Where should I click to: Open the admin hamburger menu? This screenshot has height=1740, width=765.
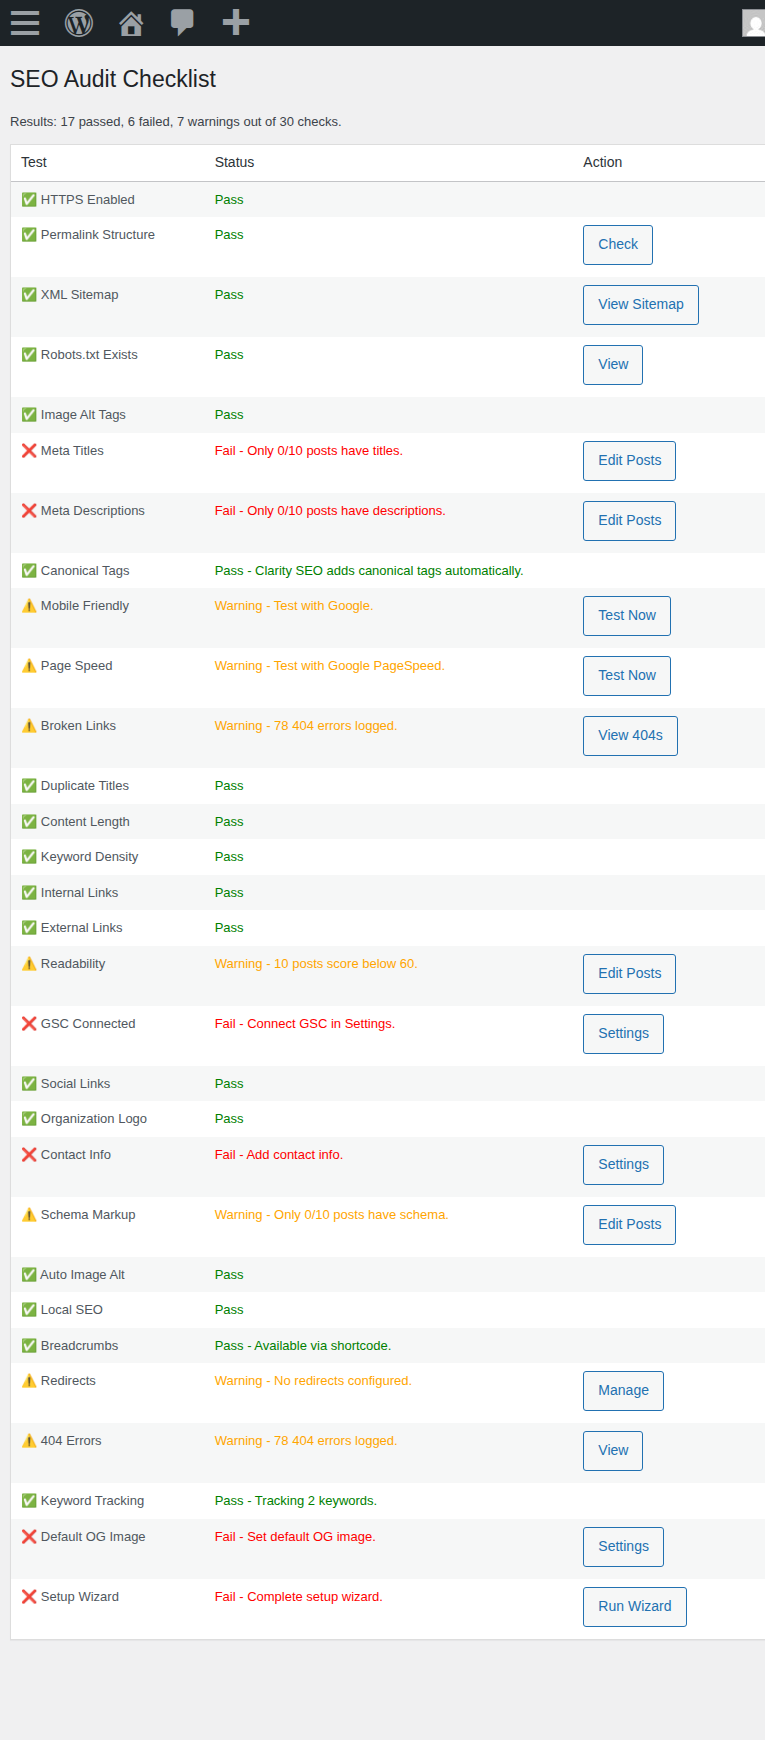click(24, 23)
